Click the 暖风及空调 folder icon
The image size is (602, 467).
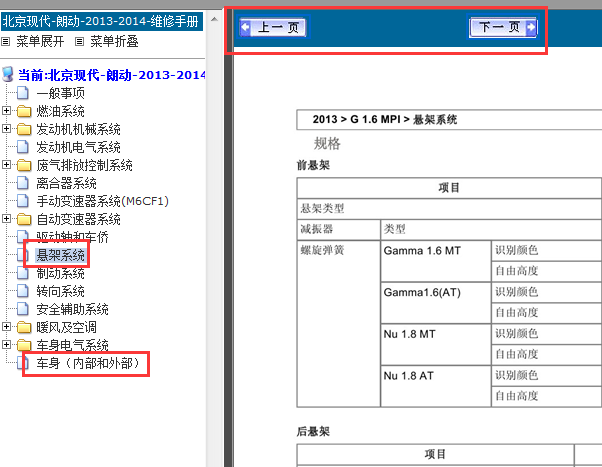(24, 327)
